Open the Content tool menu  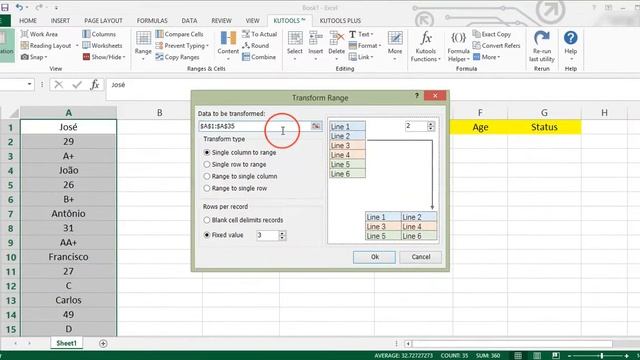tap(228, 46)
